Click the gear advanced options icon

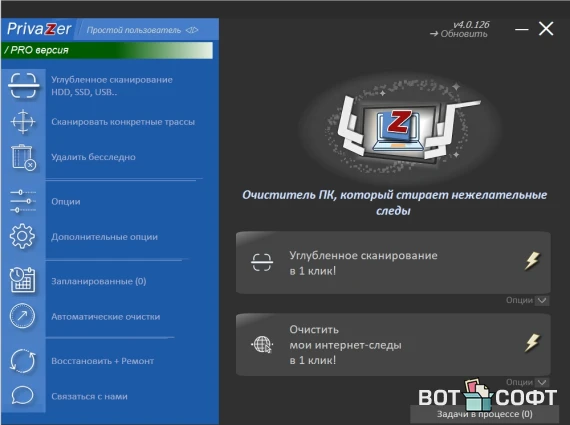[23, 236]
